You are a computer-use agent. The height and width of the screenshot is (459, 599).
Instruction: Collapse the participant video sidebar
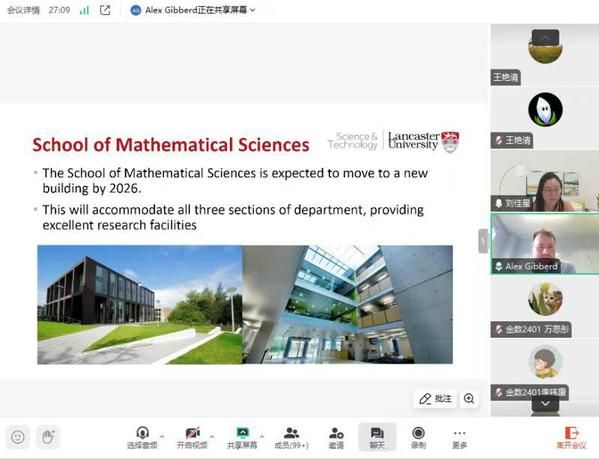(483, 241)
